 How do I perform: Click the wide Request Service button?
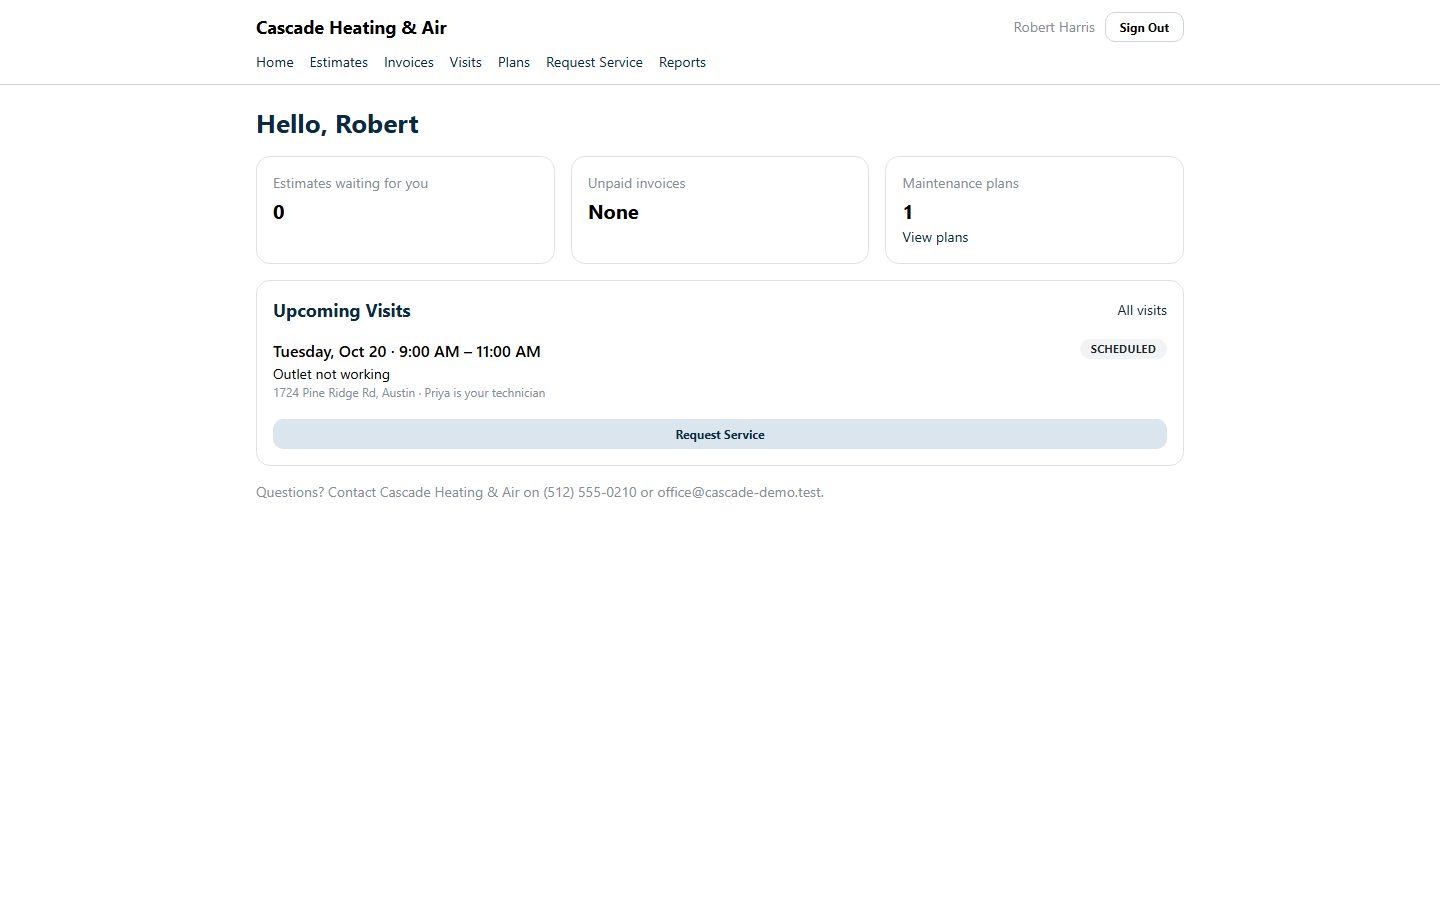click(x=720, y=434)
